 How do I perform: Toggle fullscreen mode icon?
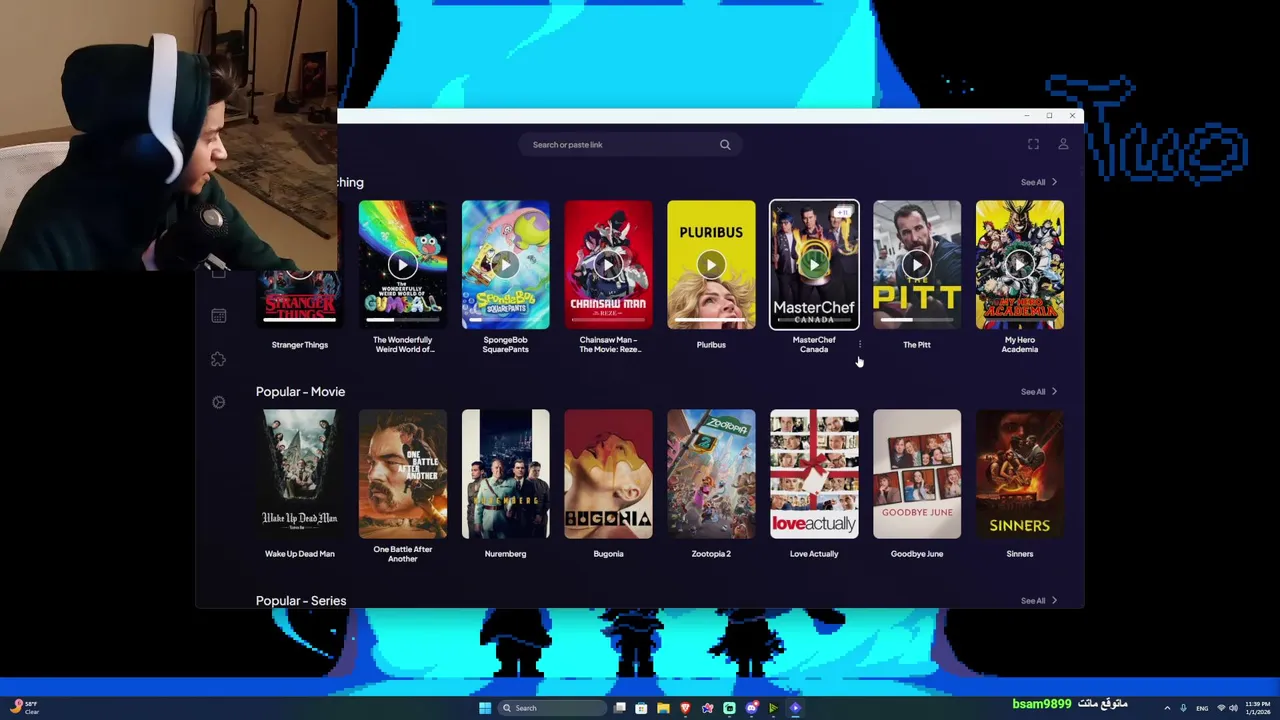[x=1033, y=145]
